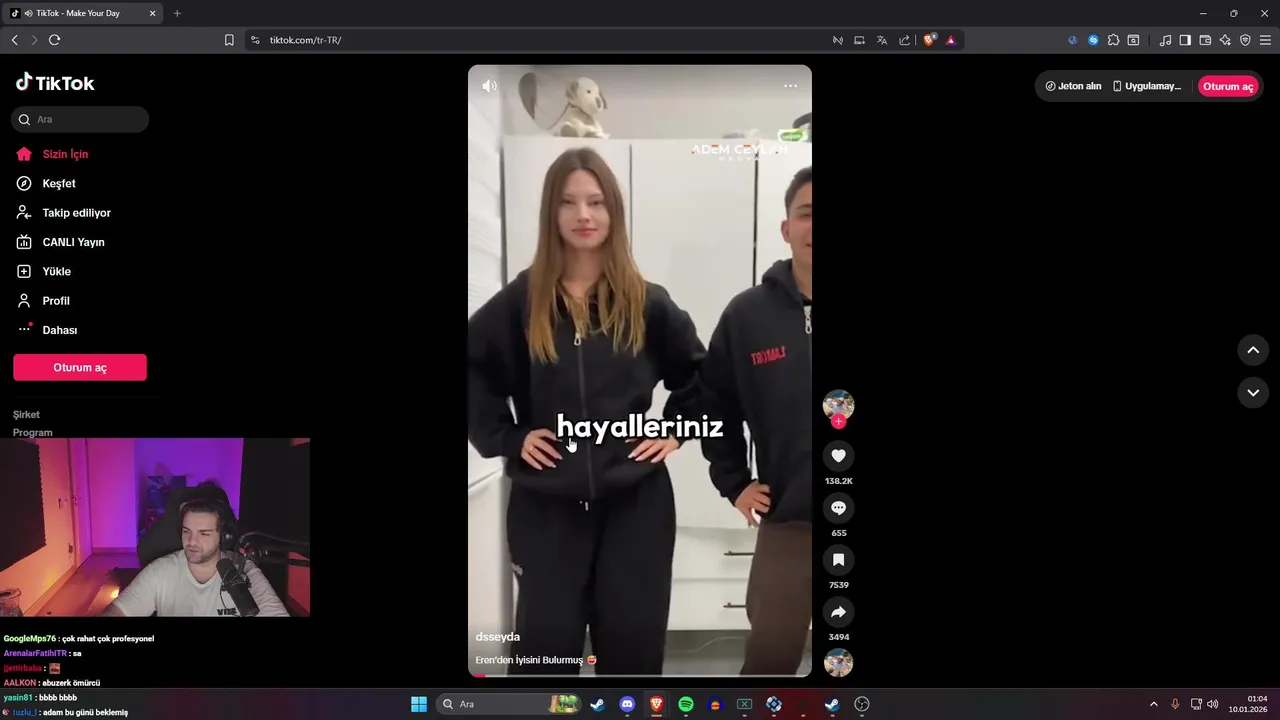
Task: Open media control music note icon
Action: coord(1165,40)
